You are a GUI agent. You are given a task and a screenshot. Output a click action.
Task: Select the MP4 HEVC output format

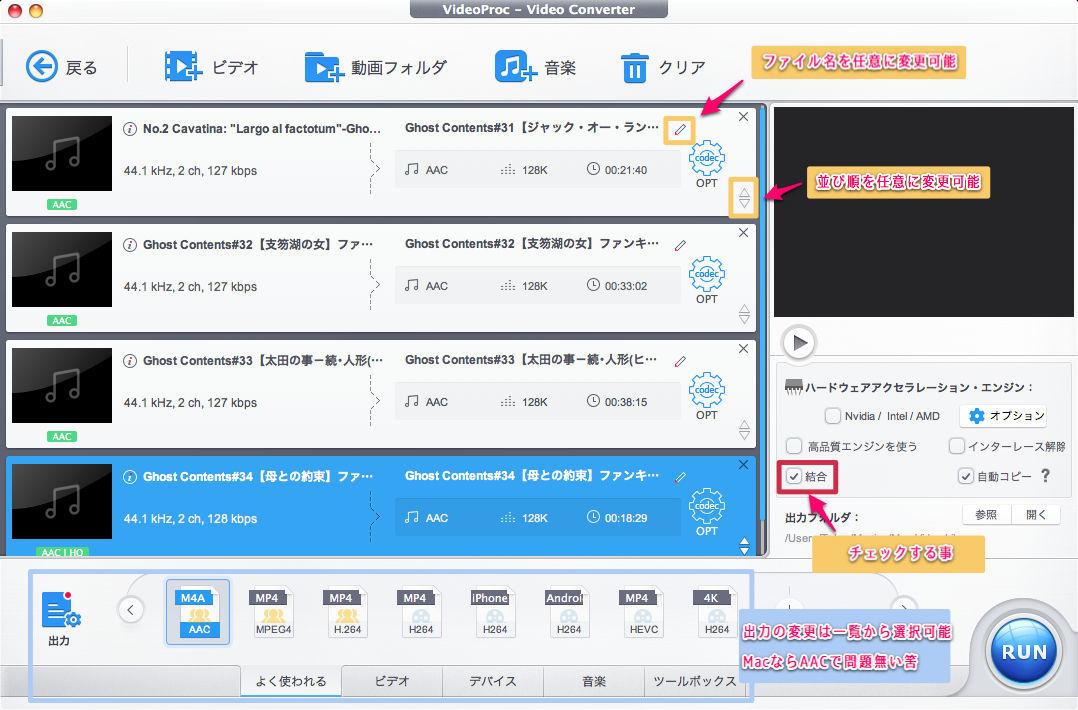point(644,612)
